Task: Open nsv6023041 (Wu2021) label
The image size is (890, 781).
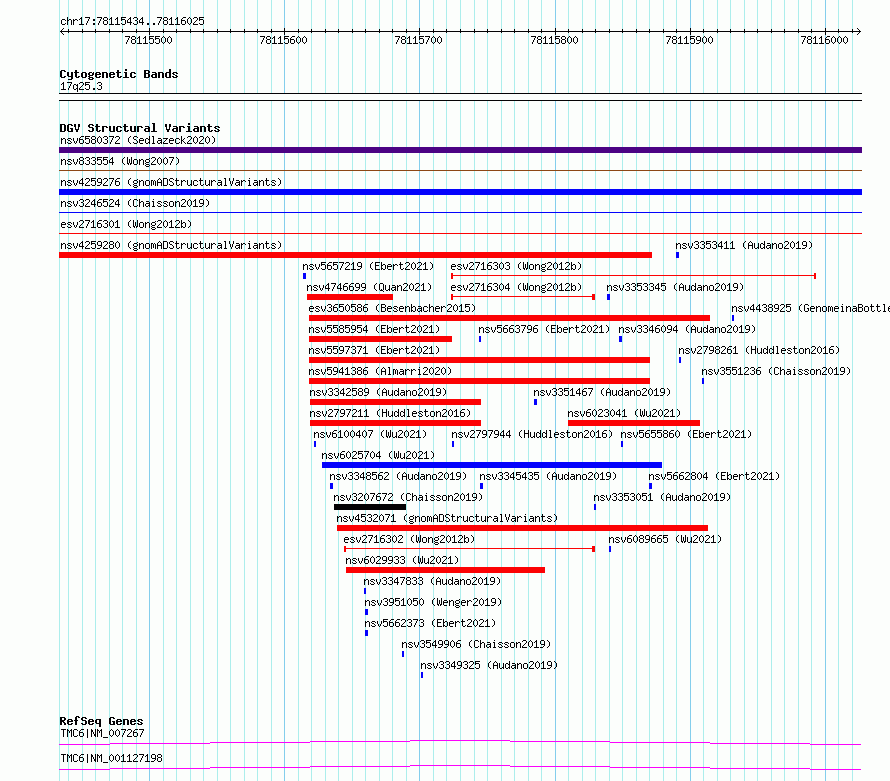Action: click(x=624, y=413)
